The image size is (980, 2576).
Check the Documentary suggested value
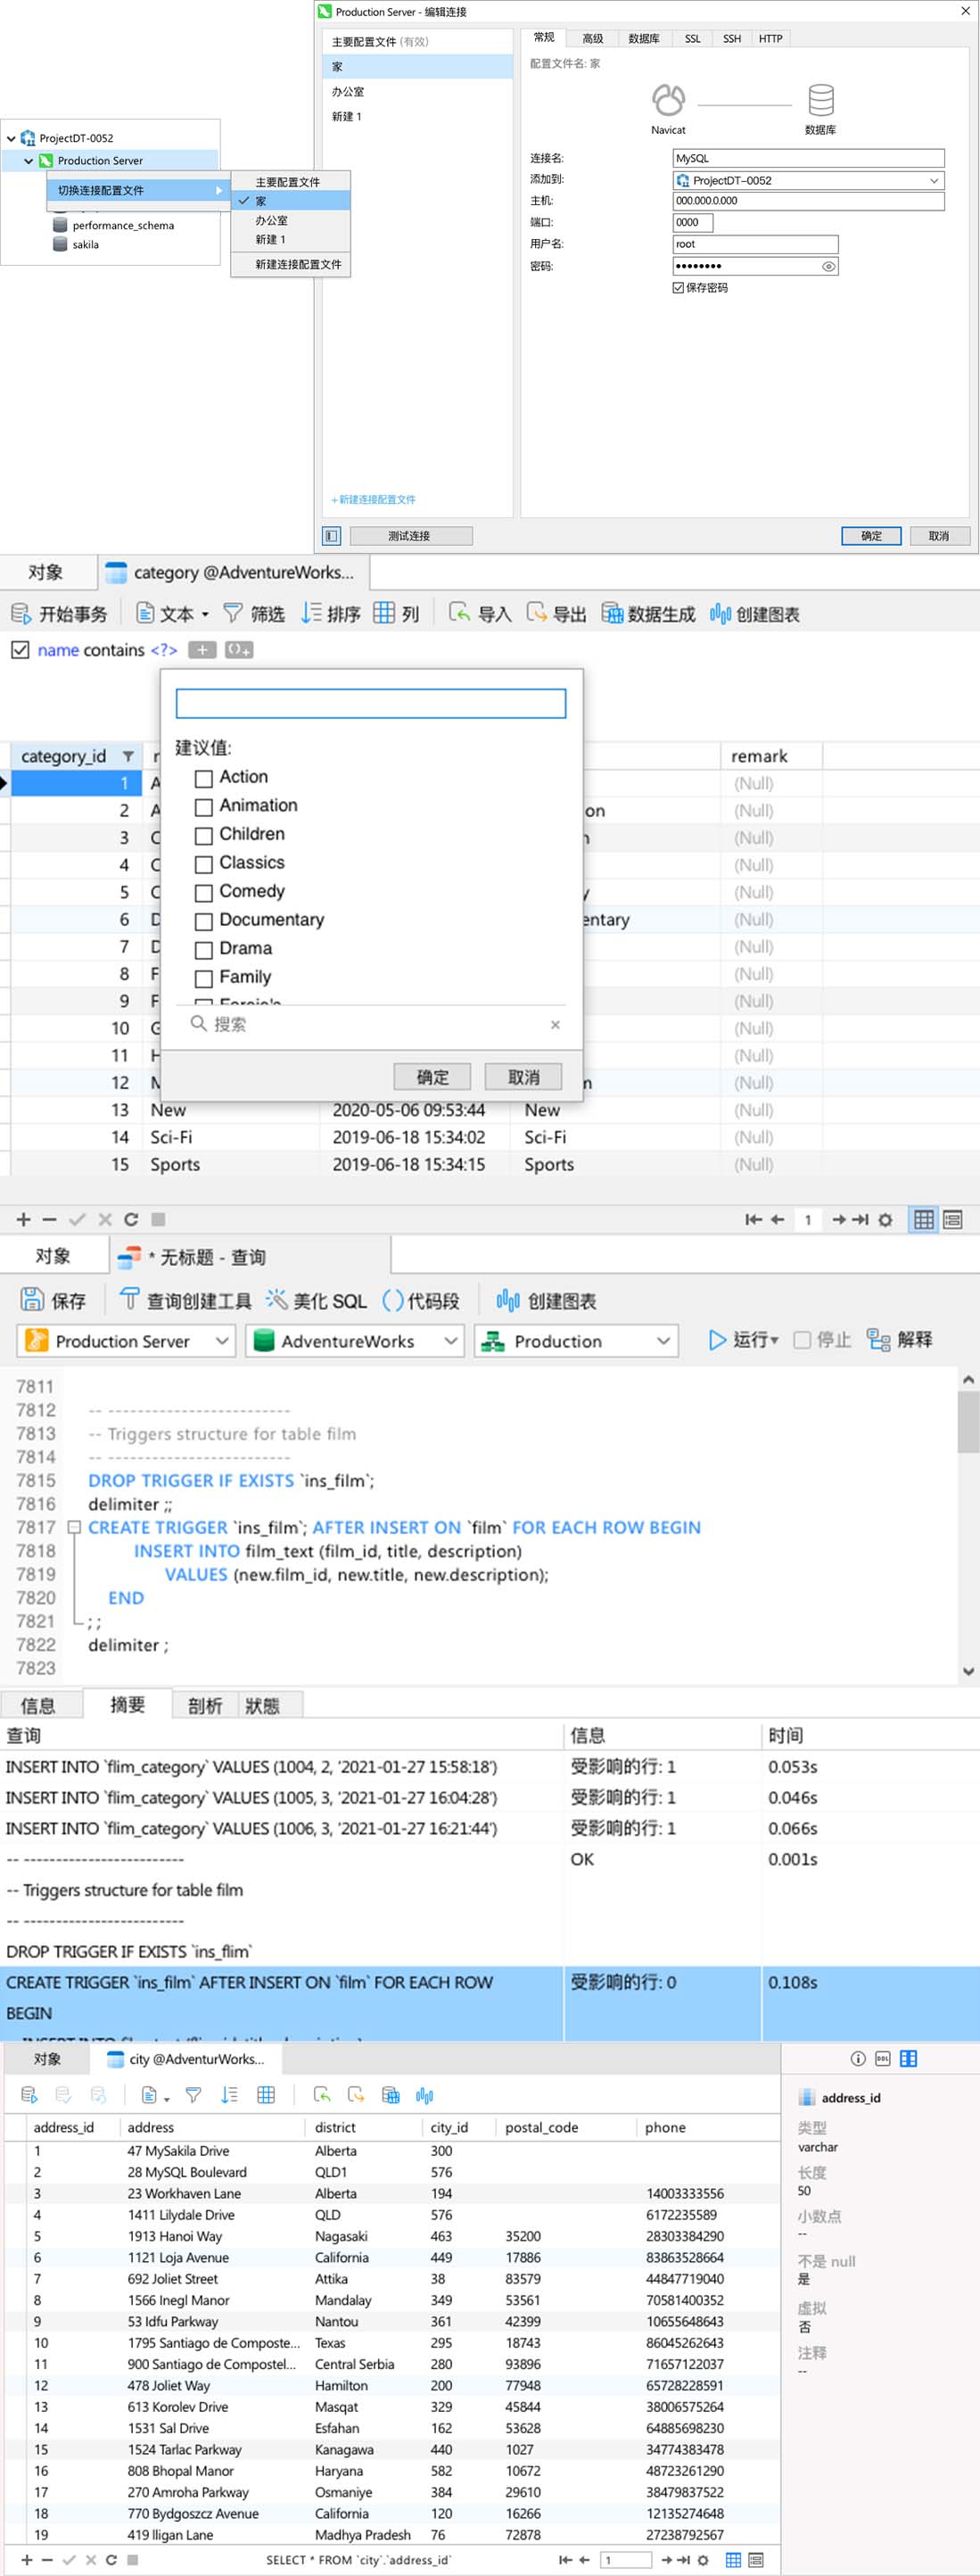pos(204,921)
